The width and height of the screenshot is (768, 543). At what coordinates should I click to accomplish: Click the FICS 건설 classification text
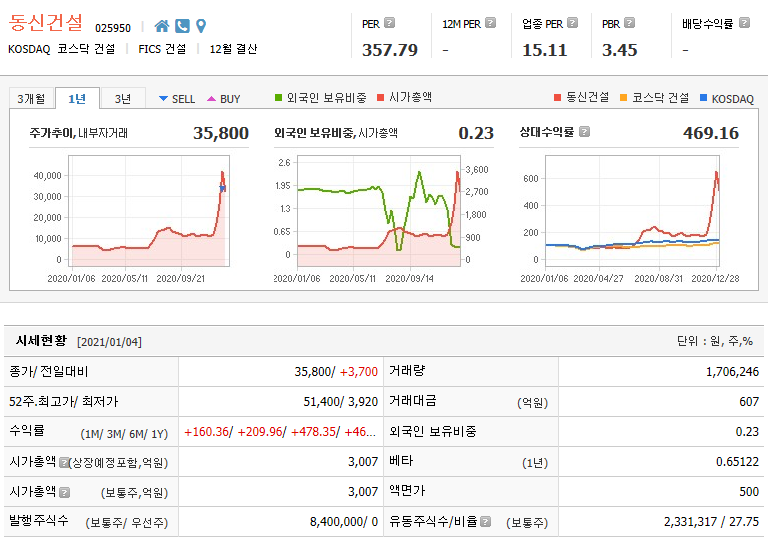(162, 49)
